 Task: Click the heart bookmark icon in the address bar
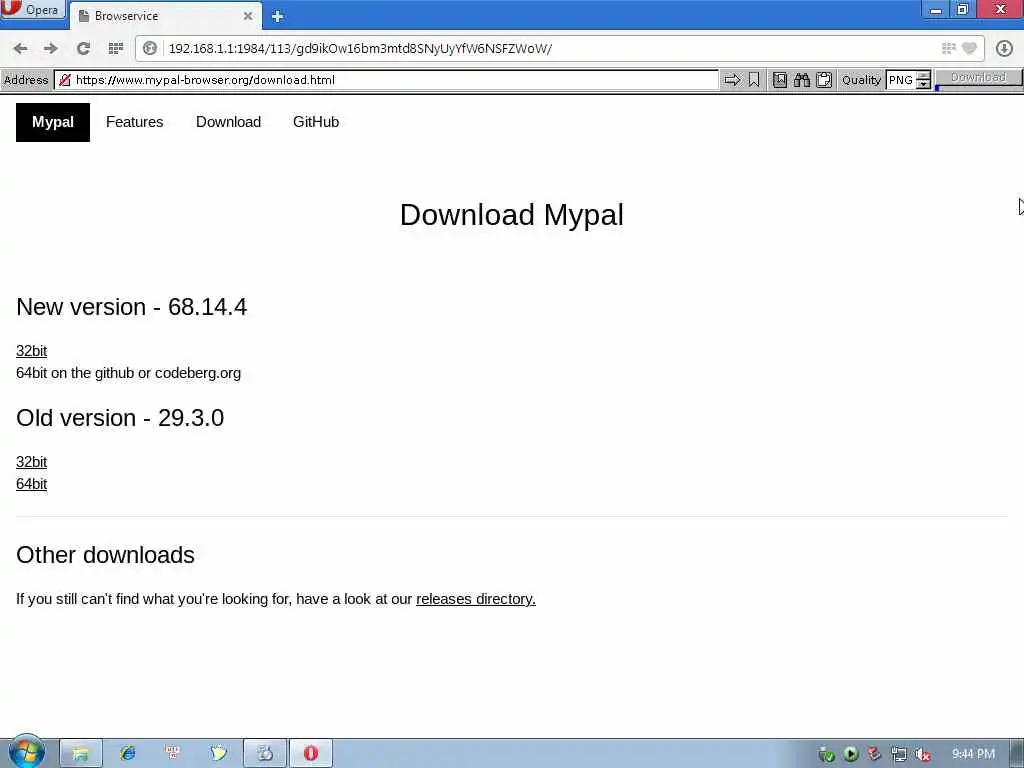coord(969,48)
